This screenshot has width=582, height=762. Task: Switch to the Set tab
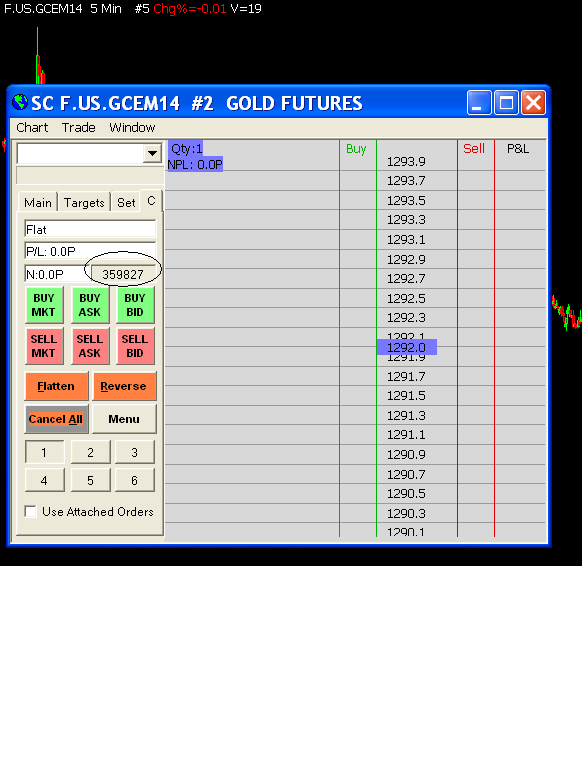[x=126, y=202]
